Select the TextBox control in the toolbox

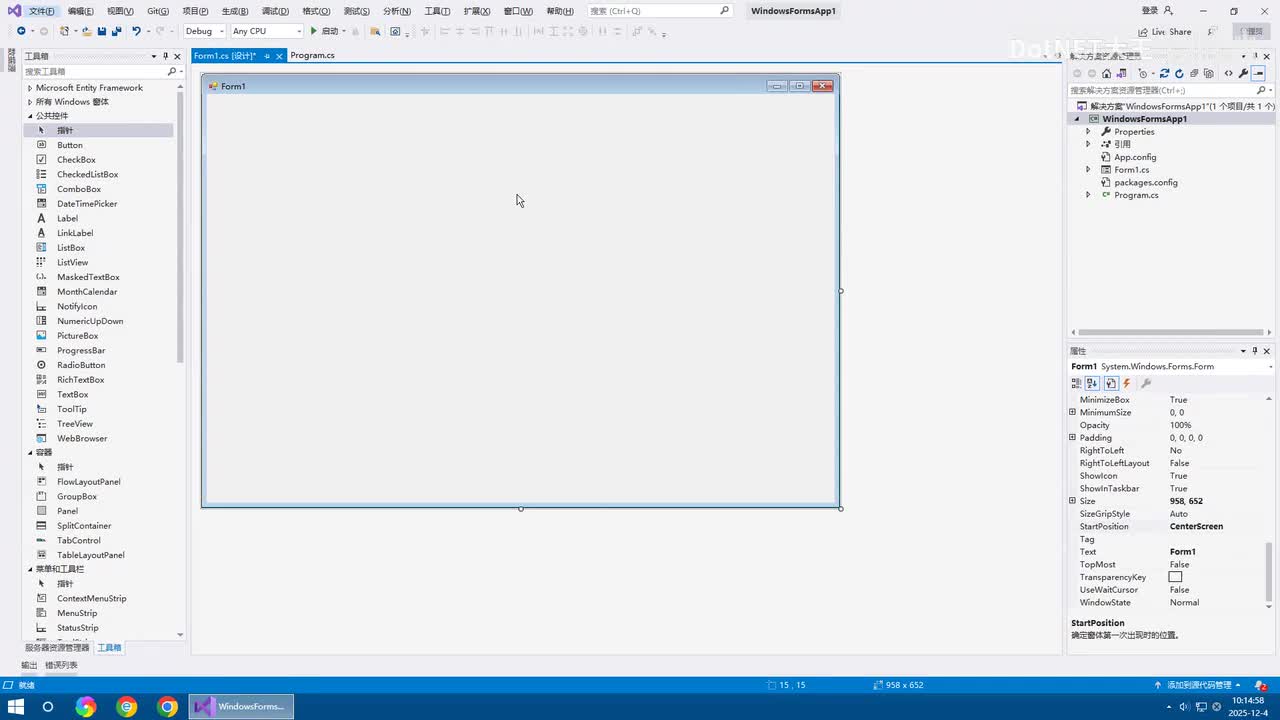tap(72, 394)
